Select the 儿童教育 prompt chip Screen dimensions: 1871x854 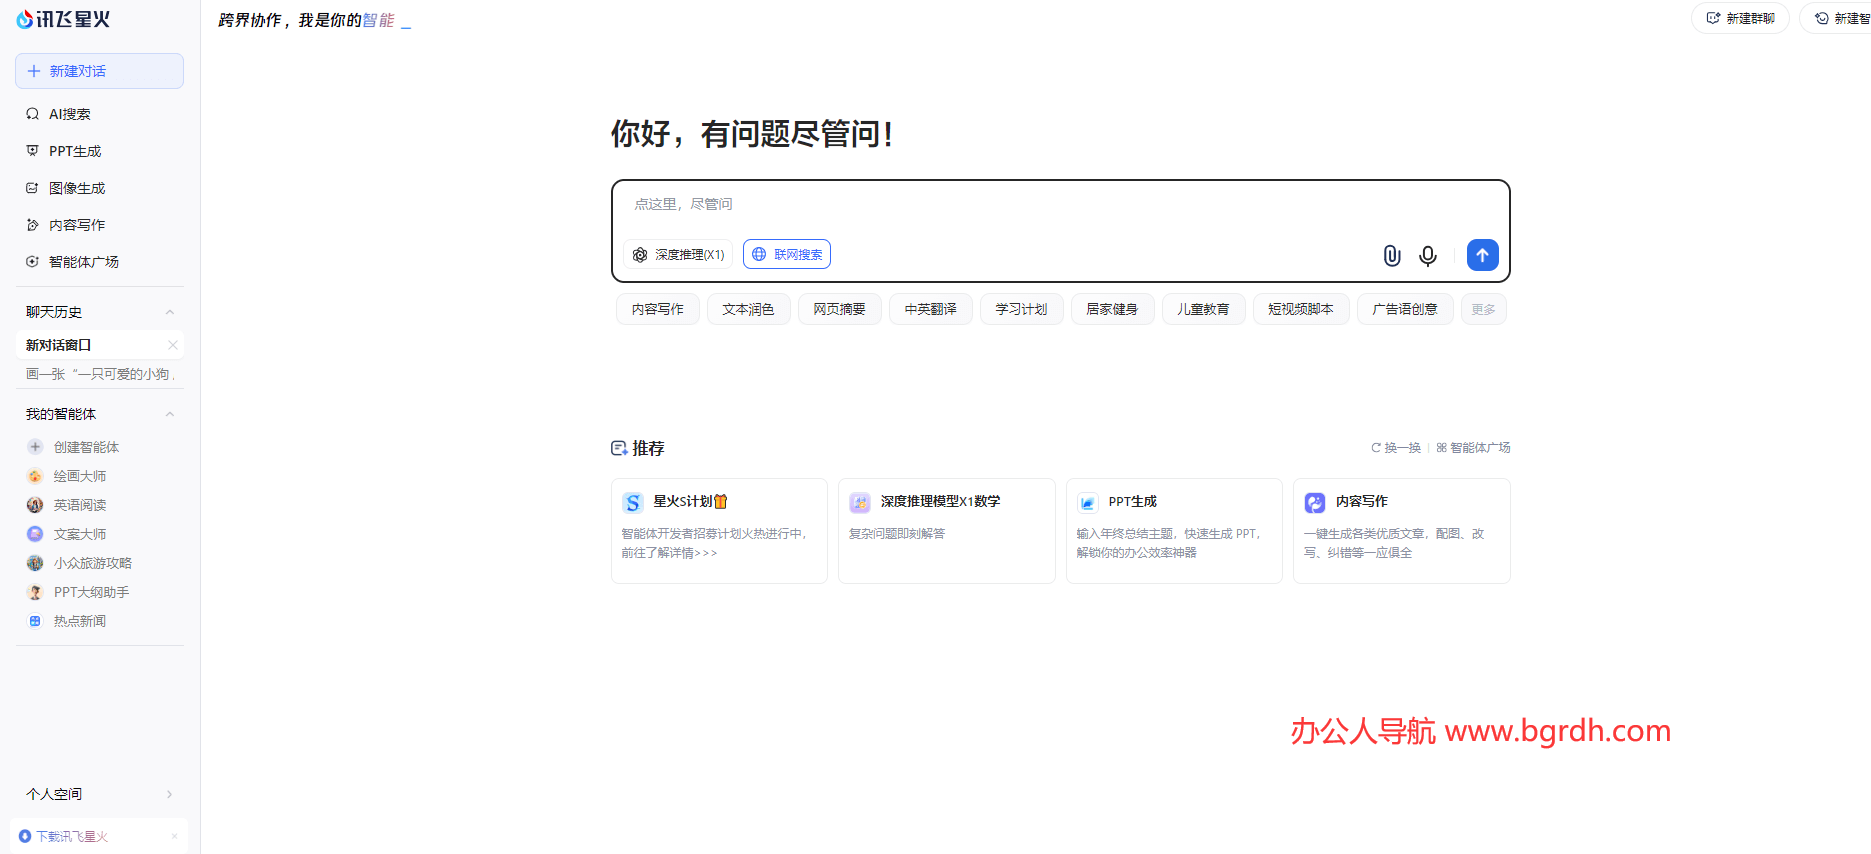[x=1204, y=309]
